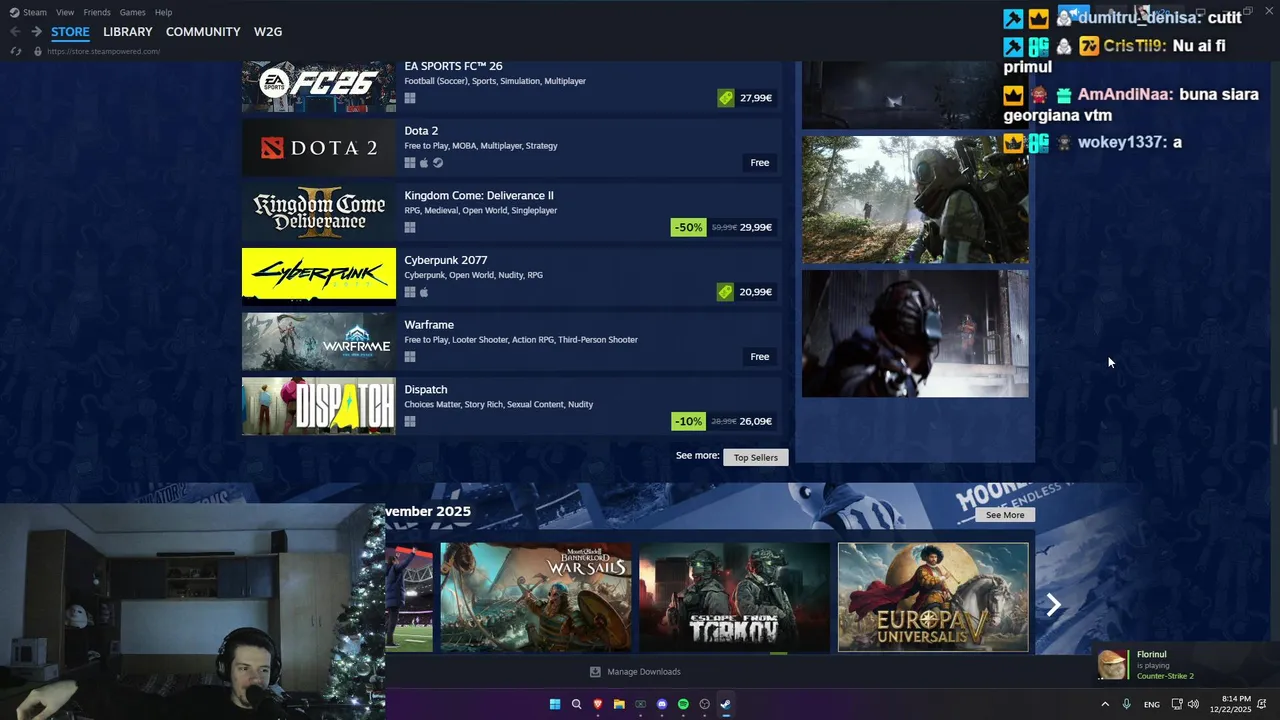
Task: Open the notification bell in the taskbar
Action: click(1262, 704)
